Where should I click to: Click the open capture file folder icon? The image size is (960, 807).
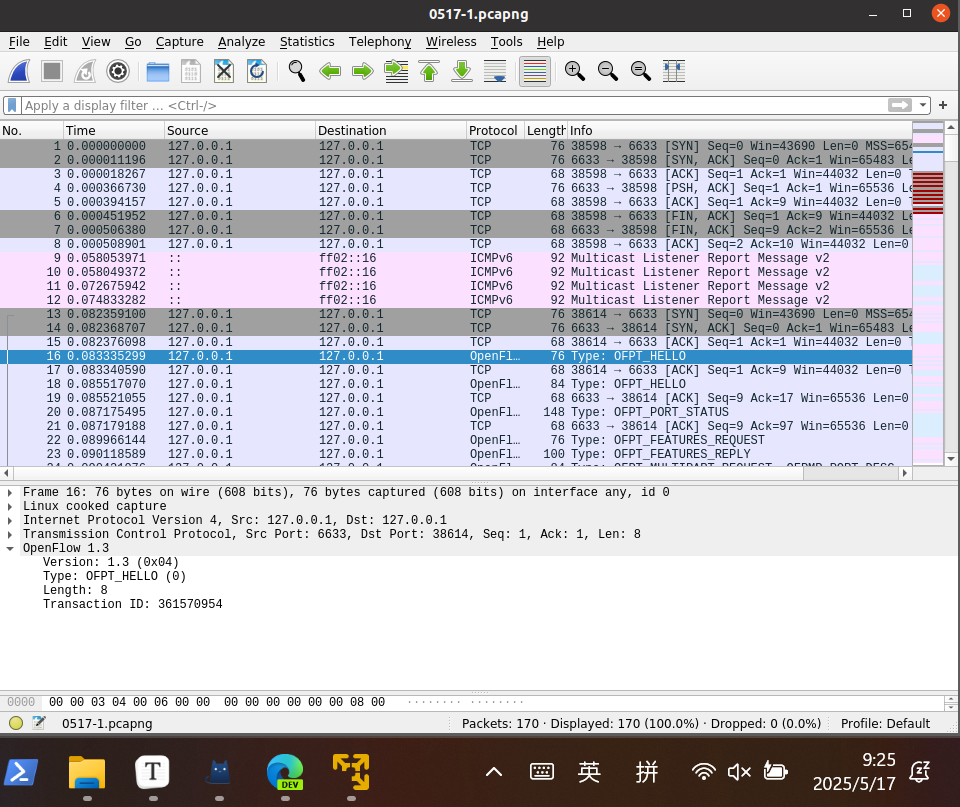coord(158,71)
